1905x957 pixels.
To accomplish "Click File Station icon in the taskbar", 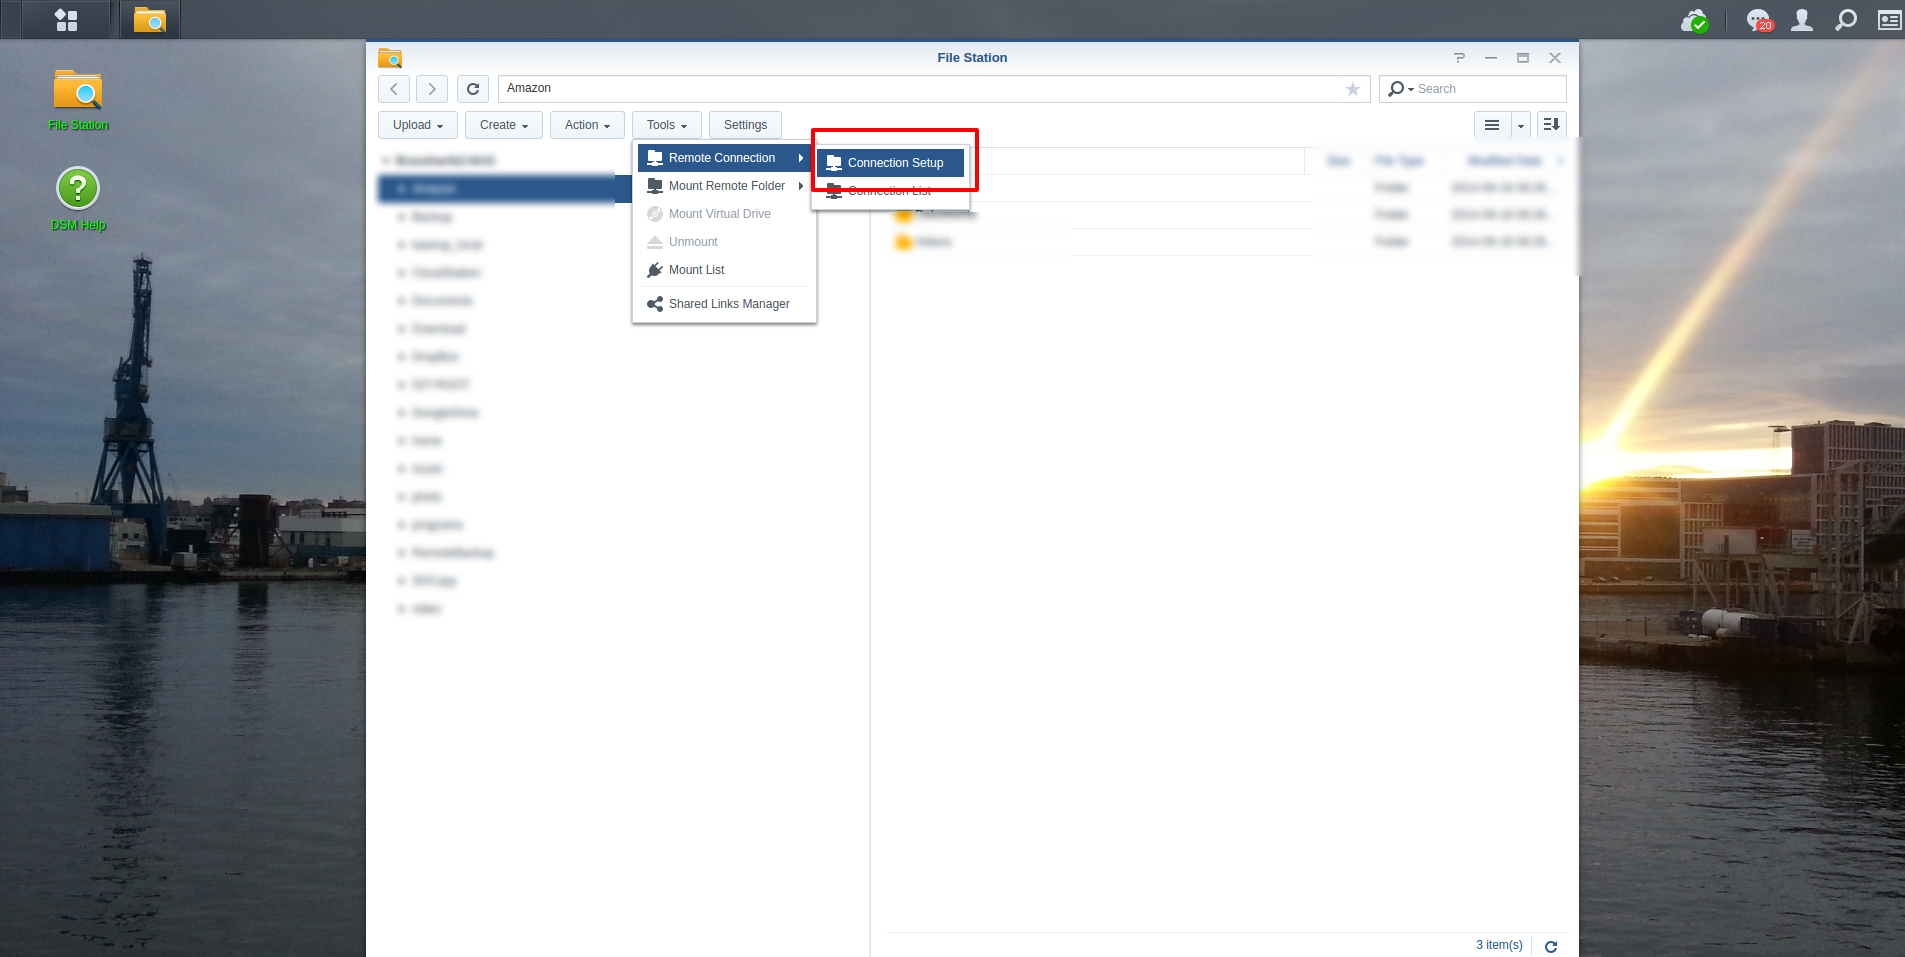I will click(x=150, y=20).
